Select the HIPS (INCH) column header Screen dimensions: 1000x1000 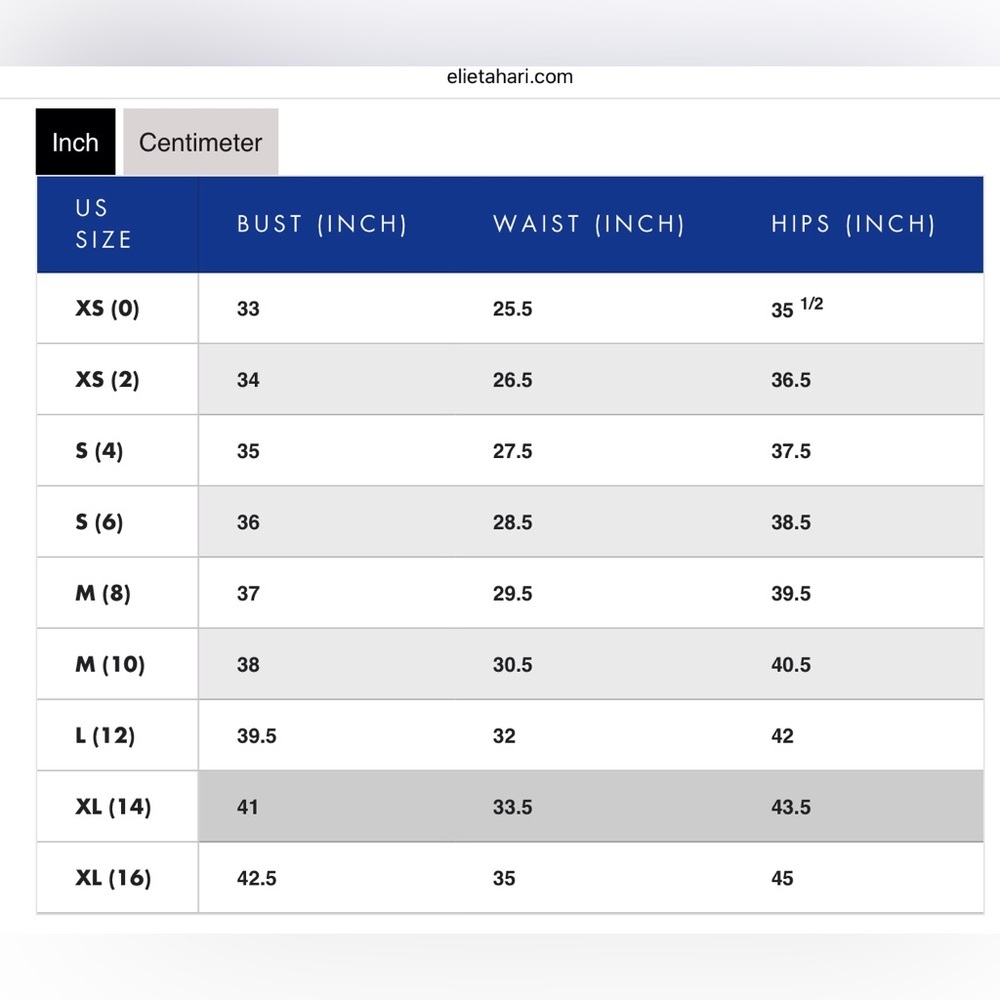(x=853, y=224)
